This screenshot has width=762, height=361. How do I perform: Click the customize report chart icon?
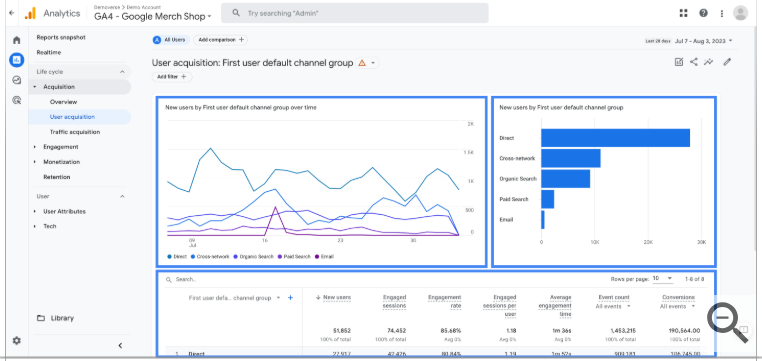pos(678,62)
